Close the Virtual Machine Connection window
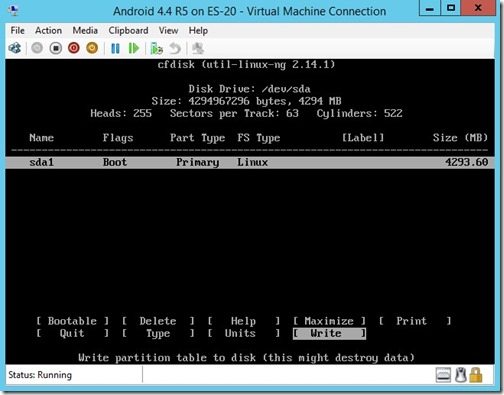504x395 pixels. point(478,8)
